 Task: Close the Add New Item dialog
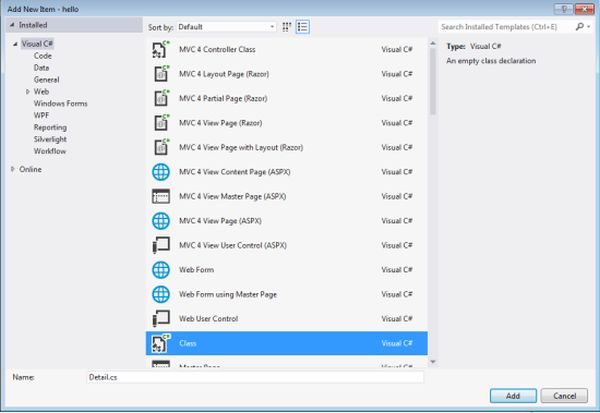coord(584,9)
